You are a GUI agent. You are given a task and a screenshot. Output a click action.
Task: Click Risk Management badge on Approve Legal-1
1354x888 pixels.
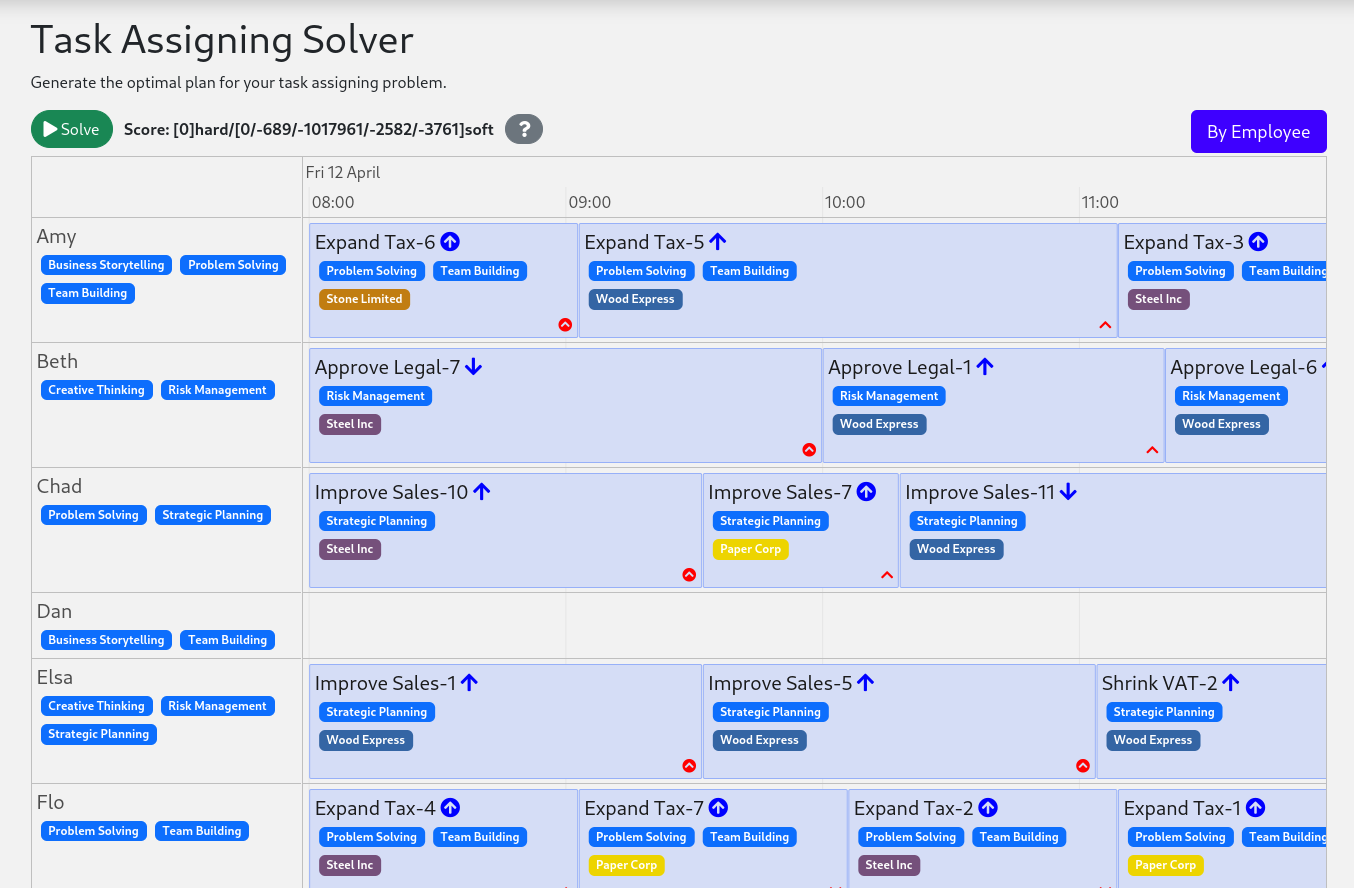point(889,396)
